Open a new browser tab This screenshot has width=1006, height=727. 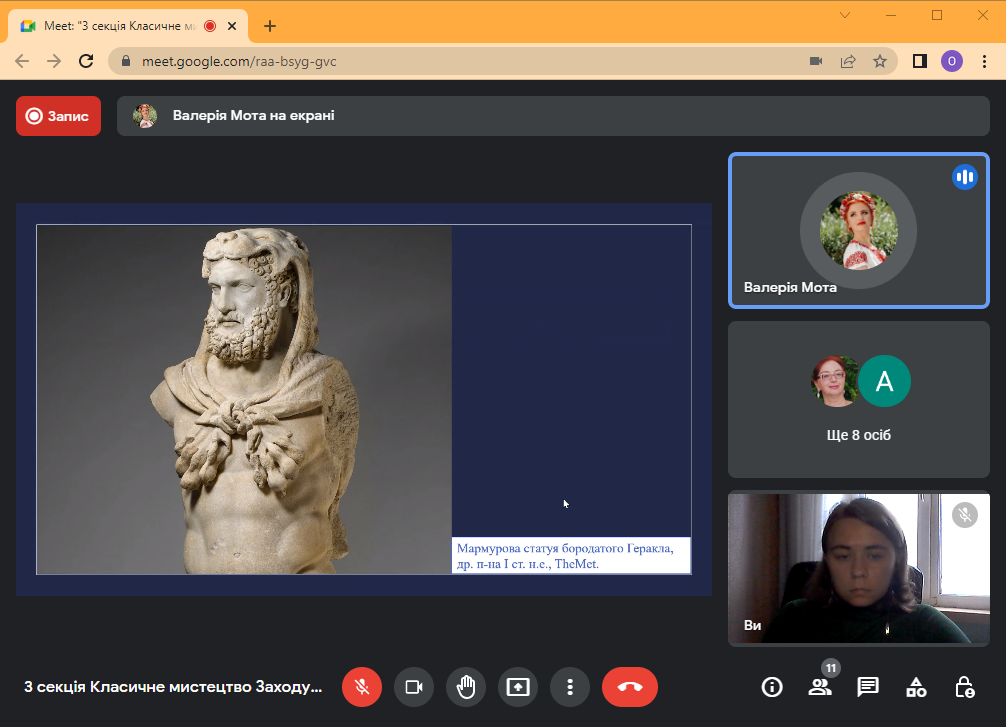270,26
